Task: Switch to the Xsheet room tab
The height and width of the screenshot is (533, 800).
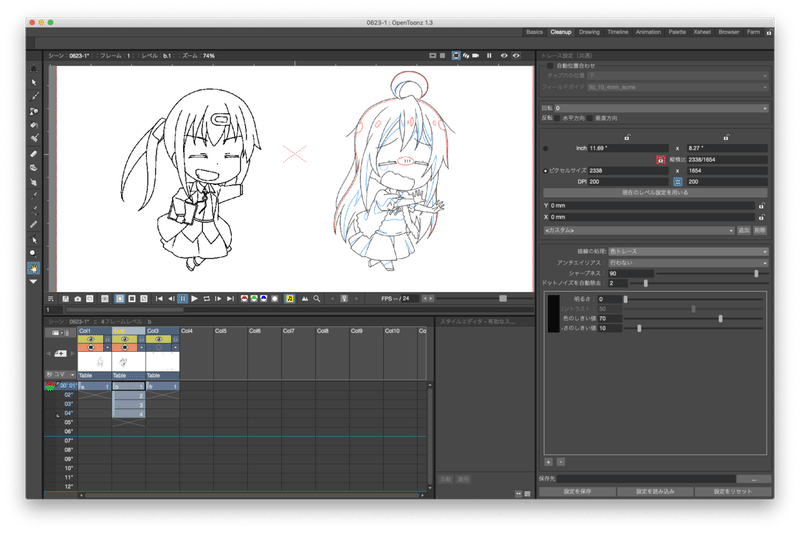Action: click(702, 32)
